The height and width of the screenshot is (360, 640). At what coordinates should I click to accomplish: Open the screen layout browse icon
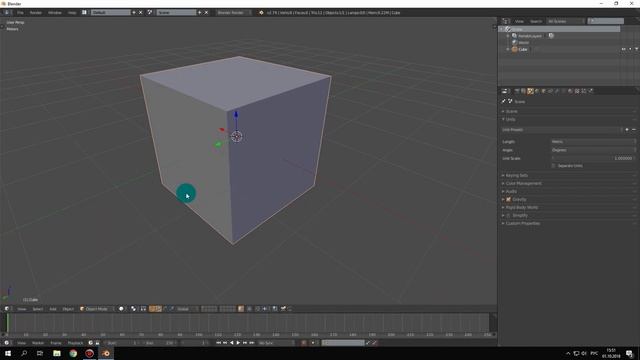[84, 13]
